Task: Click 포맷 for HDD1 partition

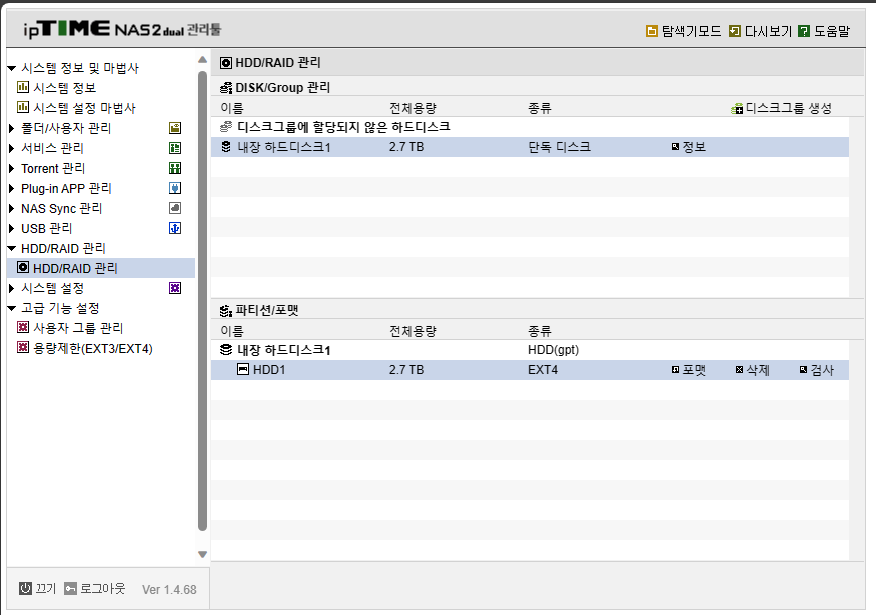Action: click(x=689, y=370)
